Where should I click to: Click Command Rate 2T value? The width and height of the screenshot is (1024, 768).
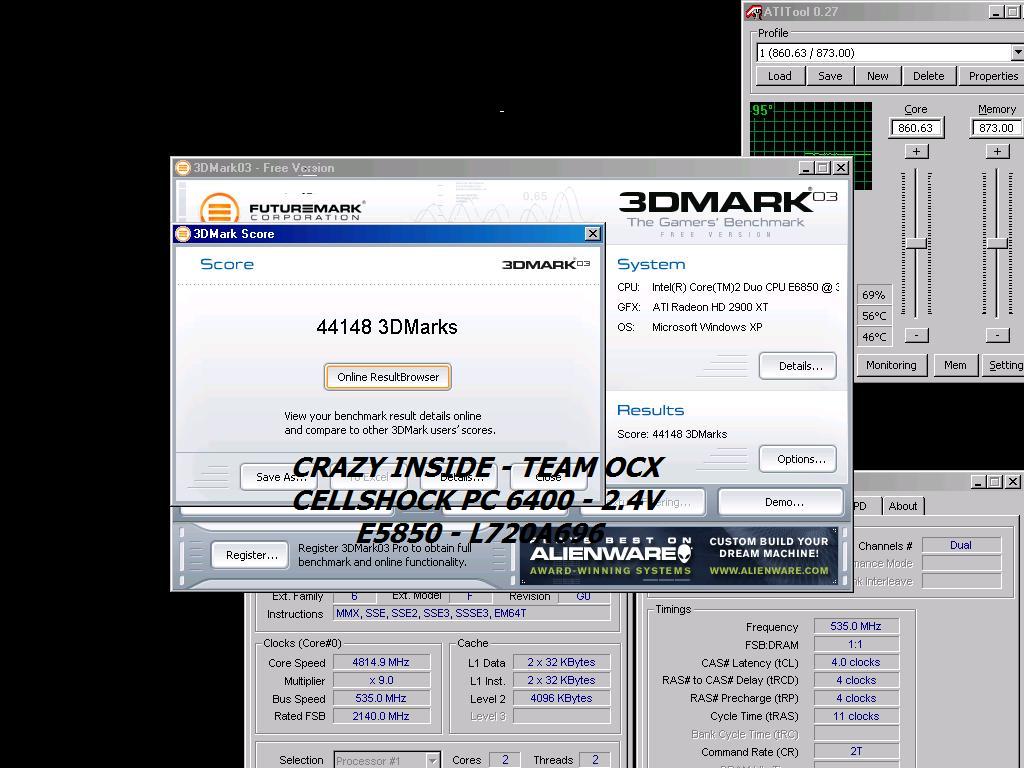click(856, 752)
